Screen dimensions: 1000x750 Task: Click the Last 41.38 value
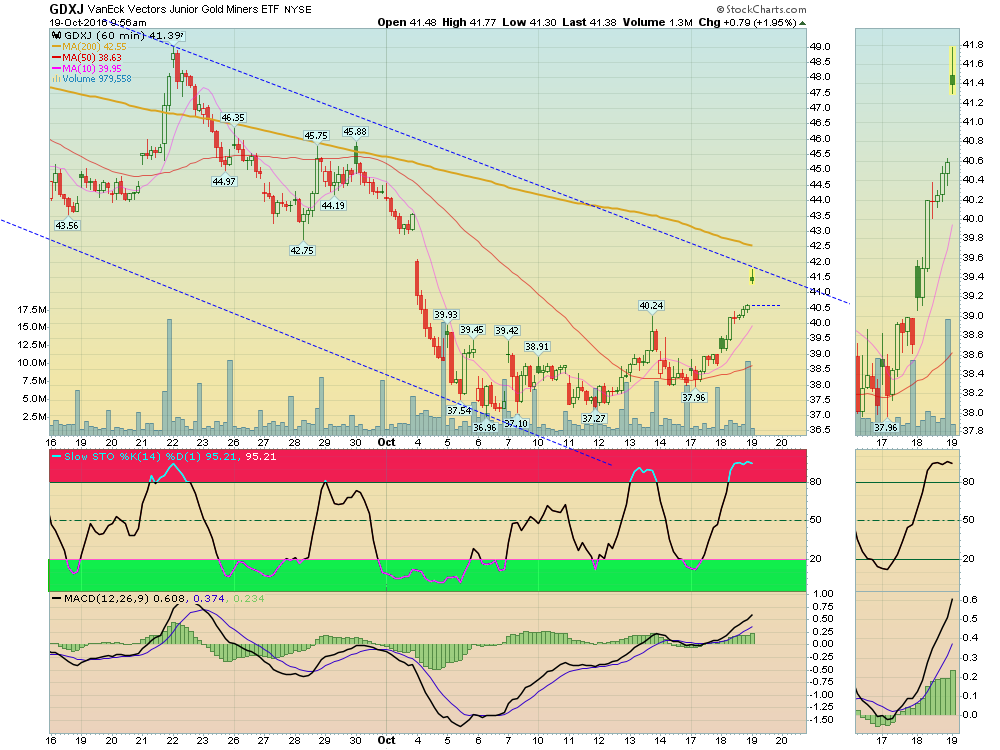[589, 22]
